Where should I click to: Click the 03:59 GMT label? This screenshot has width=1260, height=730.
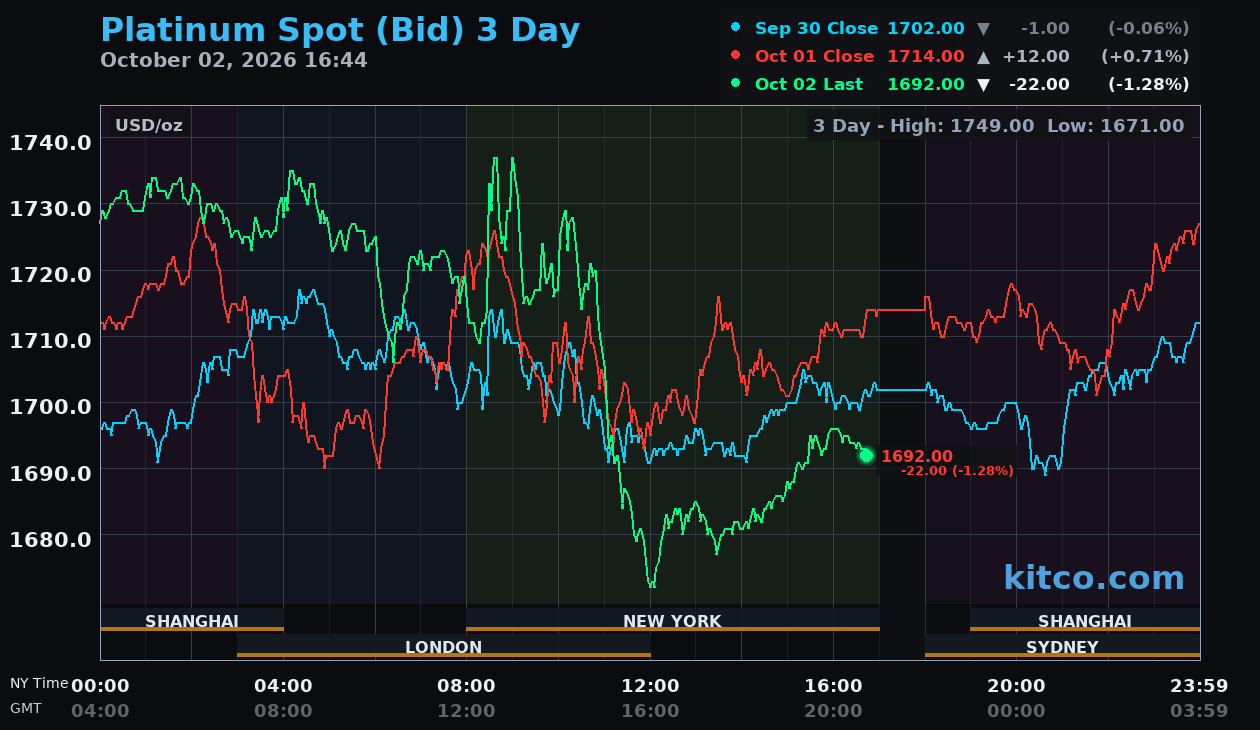[x=1199, y=711]
